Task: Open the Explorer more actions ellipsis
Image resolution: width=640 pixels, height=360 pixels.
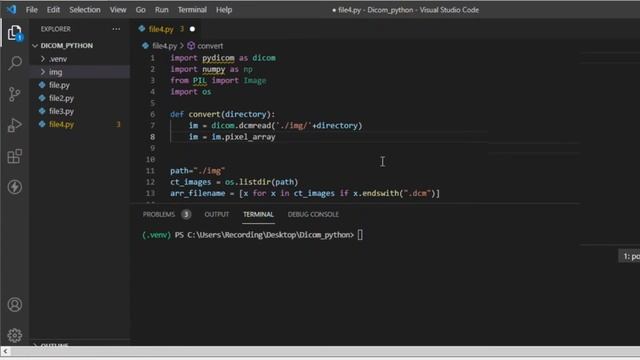Action: tap(116, 29)
